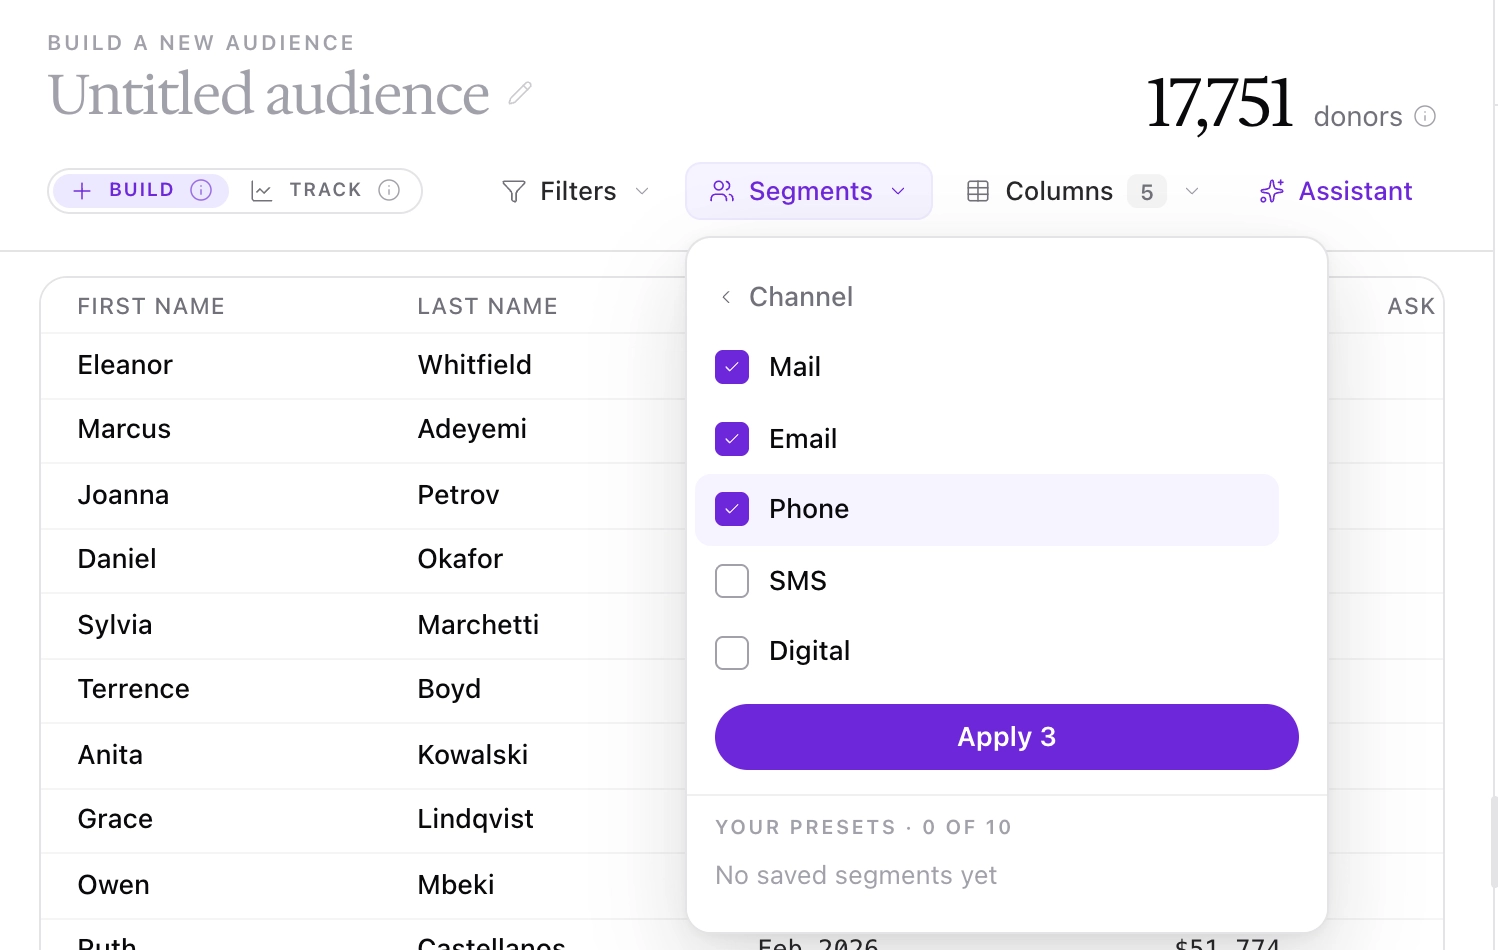Click the FIRST NAME column header

151,306
